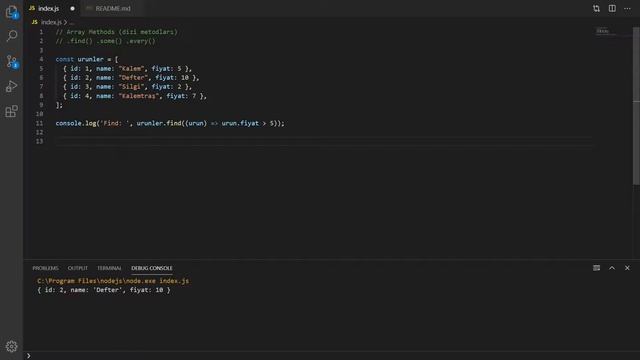
Task: Click the Open Changes compare icon
Action: pos(596,9)
